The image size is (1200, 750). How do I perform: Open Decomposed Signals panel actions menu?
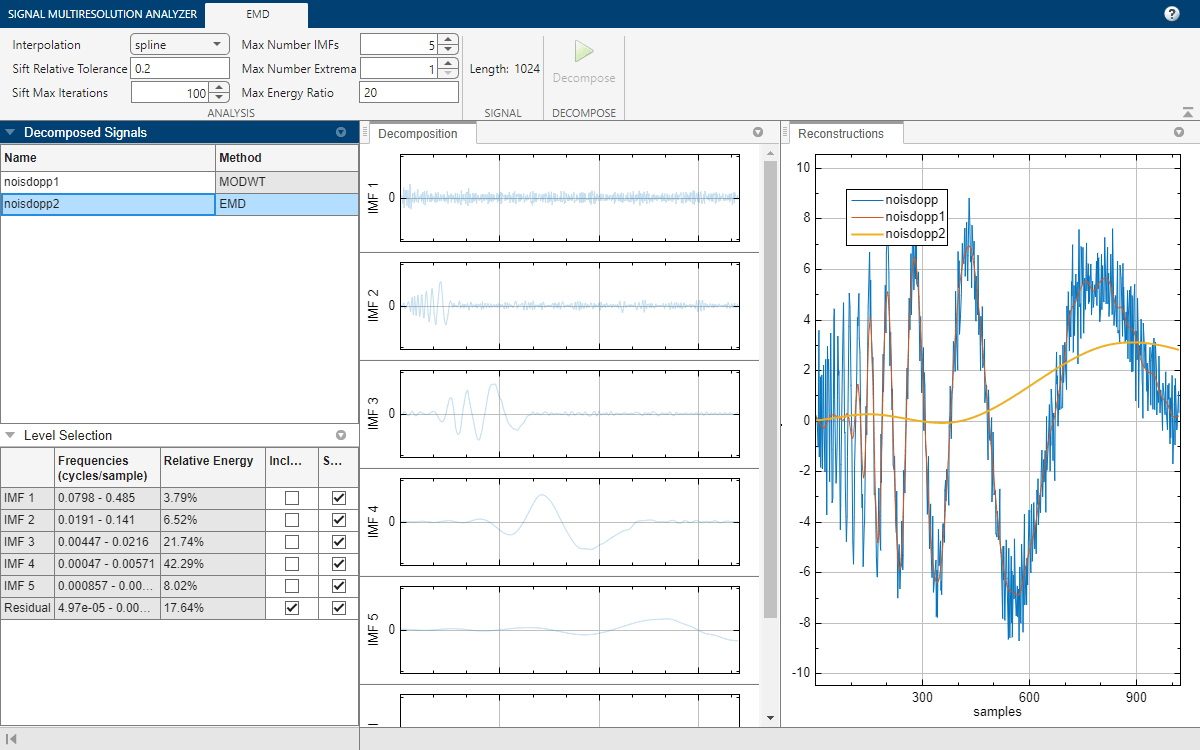point(341,132)
